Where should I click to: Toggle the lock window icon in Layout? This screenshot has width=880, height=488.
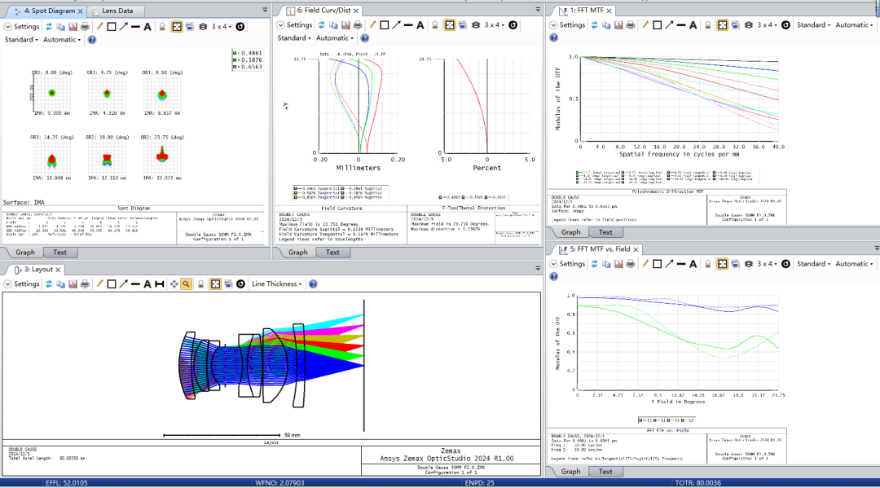coord(201,284)
